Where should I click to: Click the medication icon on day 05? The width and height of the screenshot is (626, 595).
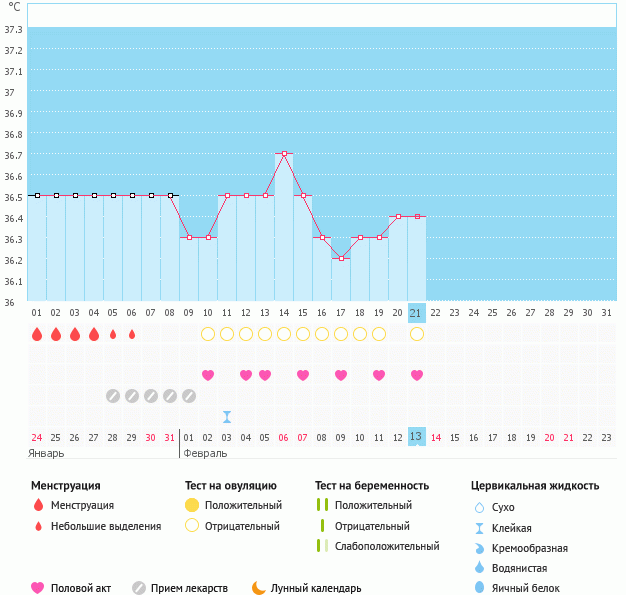coord(113,396)
